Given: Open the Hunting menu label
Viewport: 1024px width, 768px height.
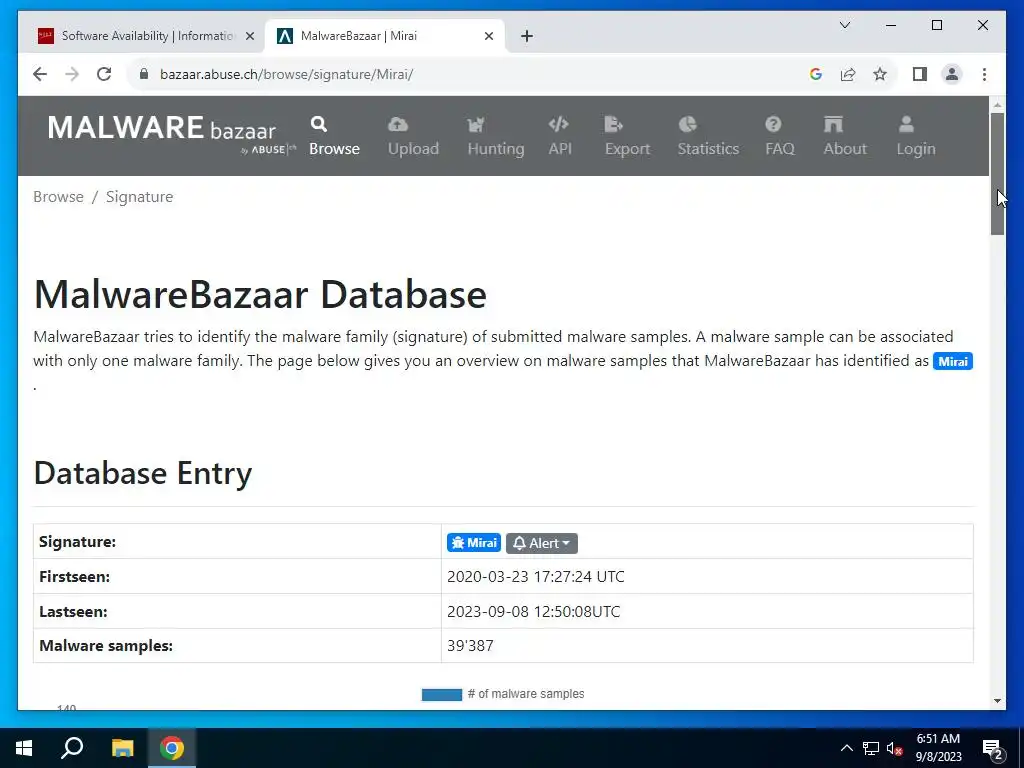Looking at the screenshot, I should coord(496,148).
